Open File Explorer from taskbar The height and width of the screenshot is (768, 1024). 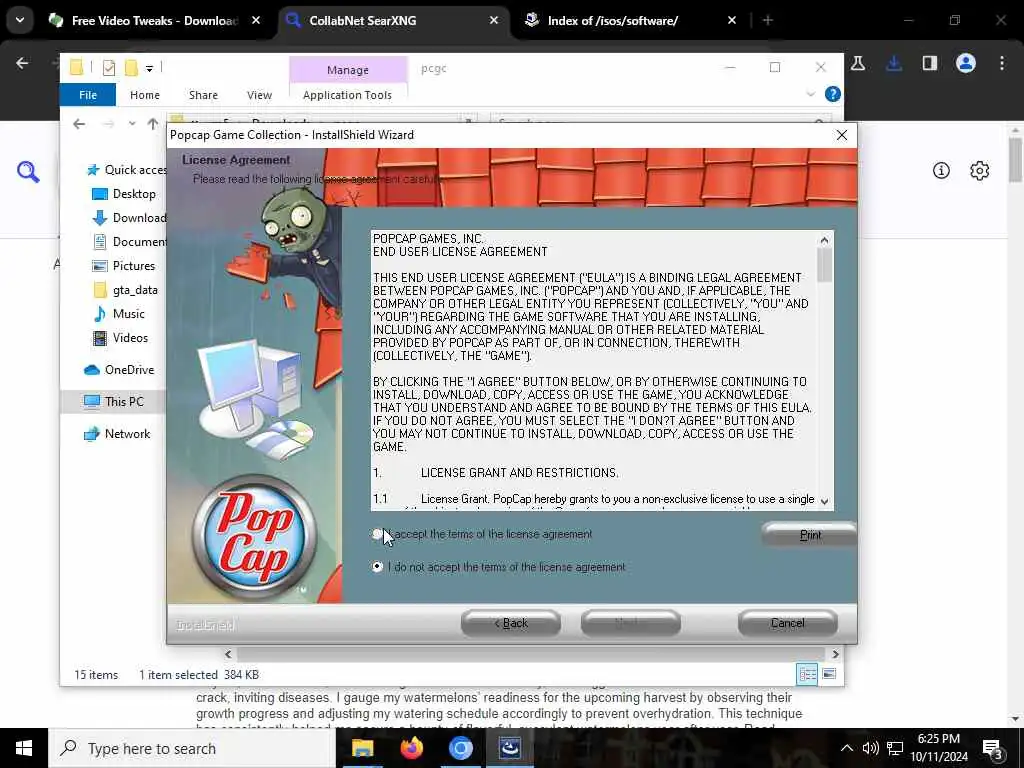[x=362, y=748]
